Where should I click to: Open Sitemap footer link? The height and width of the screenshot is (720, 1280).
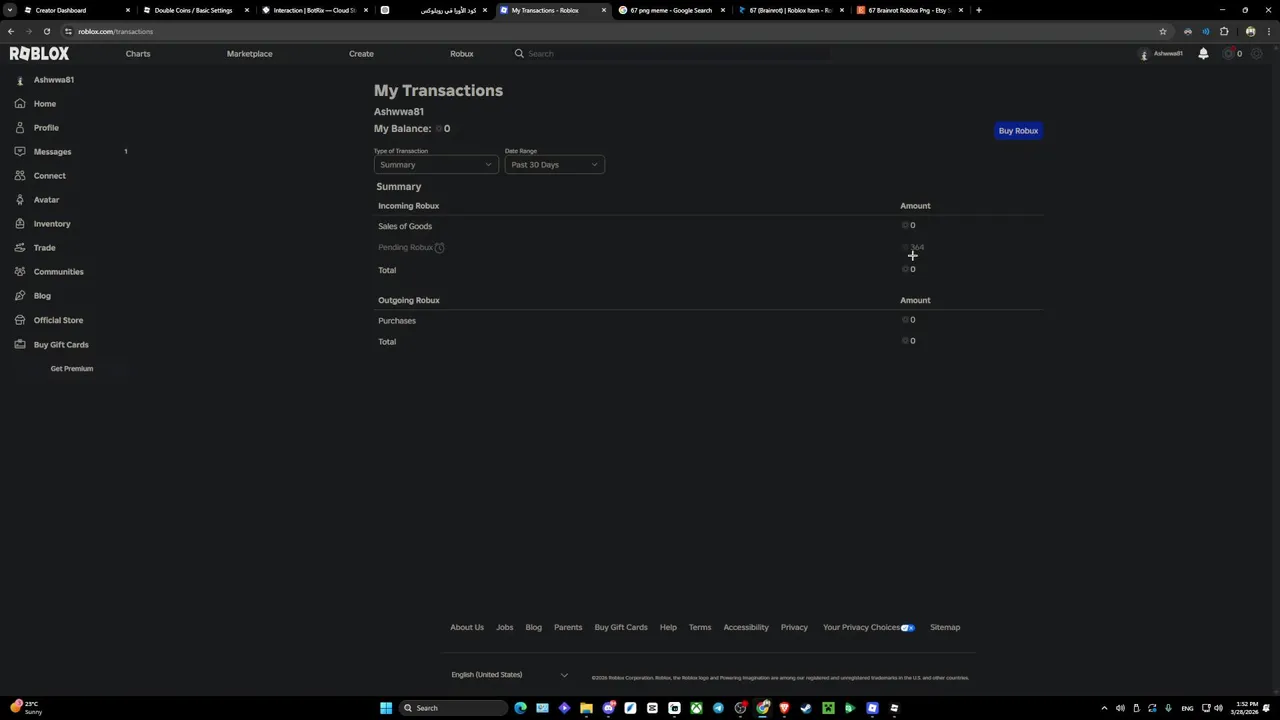945,627
